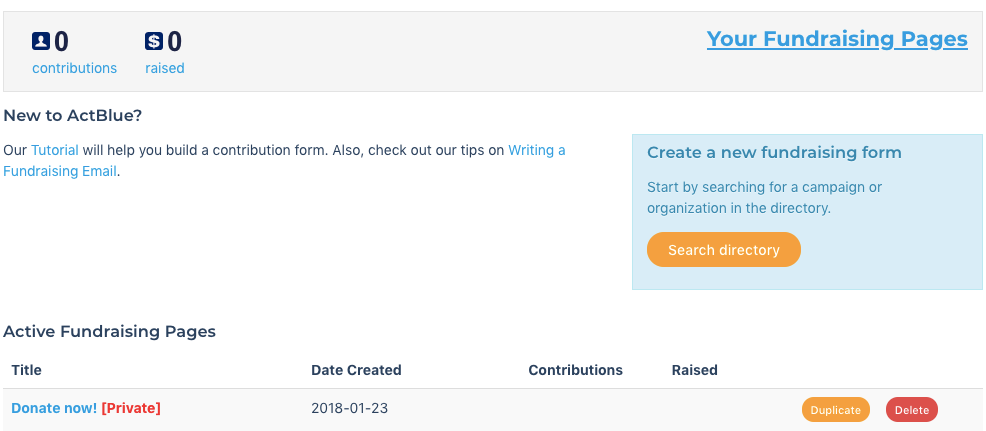Screen dimensions: 986x431
Task: Click the Title column header
Action: pyautogui.click(x=27, y=370)
